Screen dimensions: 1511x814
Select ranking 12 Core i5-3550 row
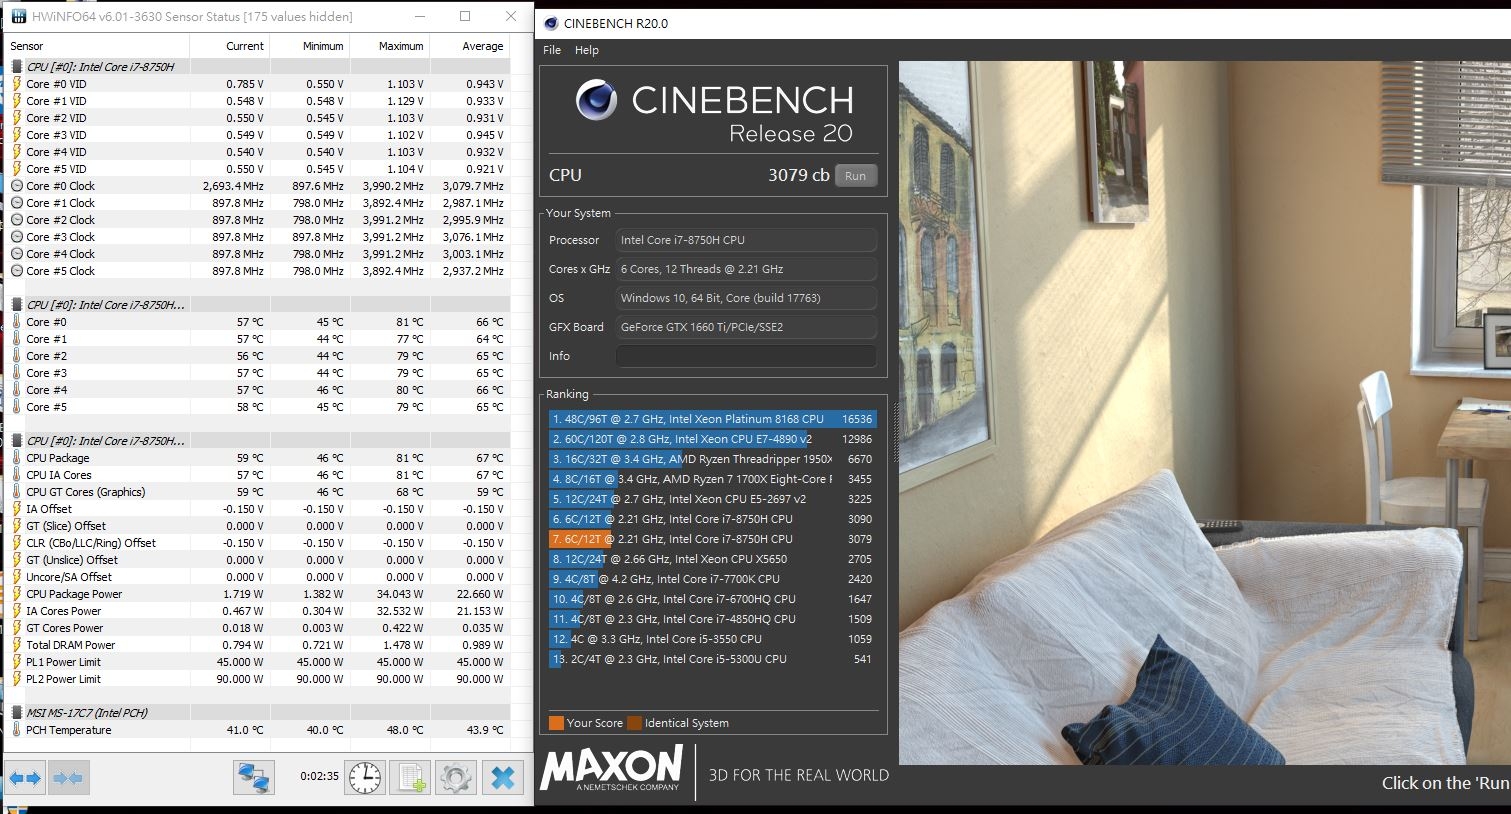click(x=712, y=639)
